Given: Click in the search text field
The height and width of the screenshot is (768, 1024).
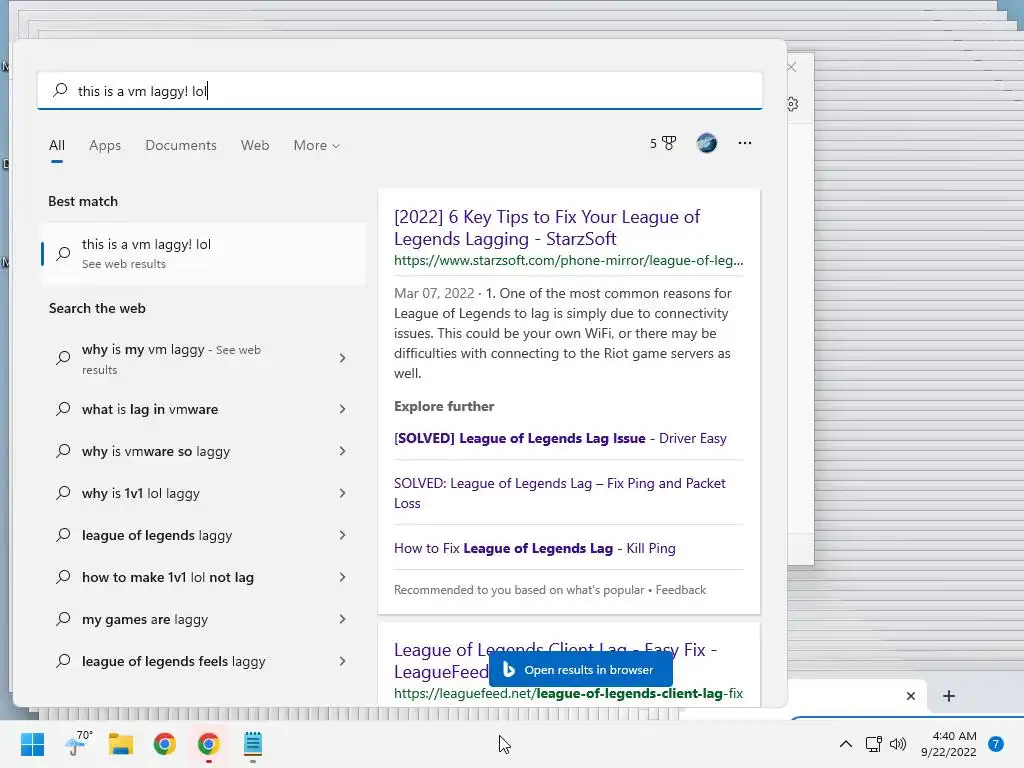Looking at the screenshot, I should coord(400,91).
